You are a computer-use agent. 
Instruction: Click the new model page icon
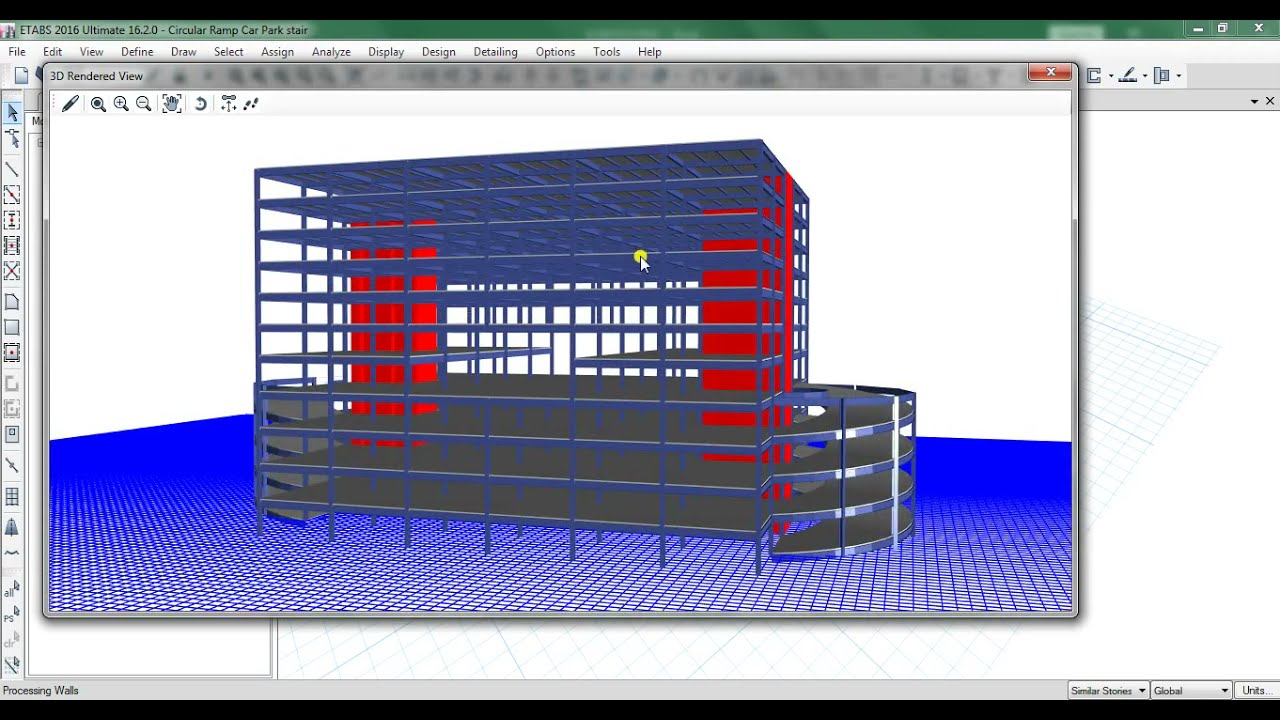pos(21,76)
